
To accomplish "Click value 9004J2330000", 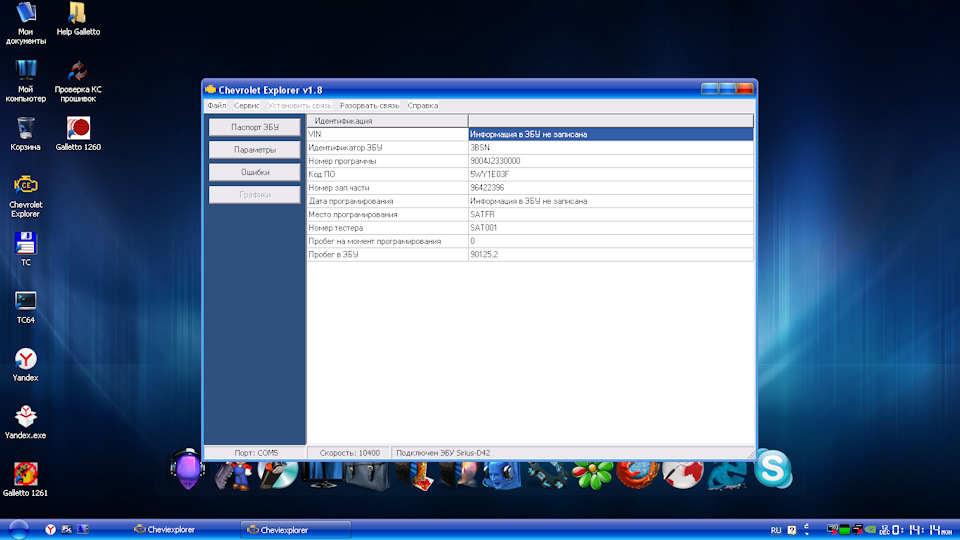I will (x=495, y=161).
